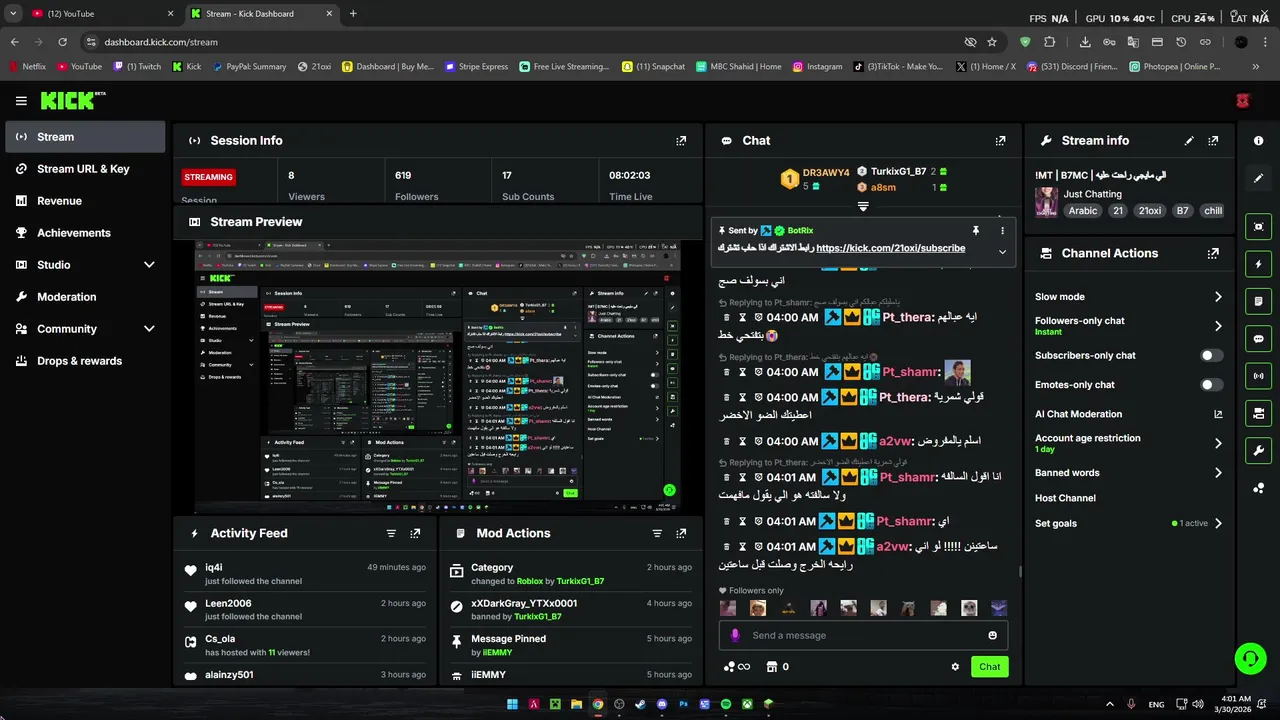Open the kick.com/21oxi/subscribe link
This screenshot has height=720, width=1280.
(x=890, y=248)
